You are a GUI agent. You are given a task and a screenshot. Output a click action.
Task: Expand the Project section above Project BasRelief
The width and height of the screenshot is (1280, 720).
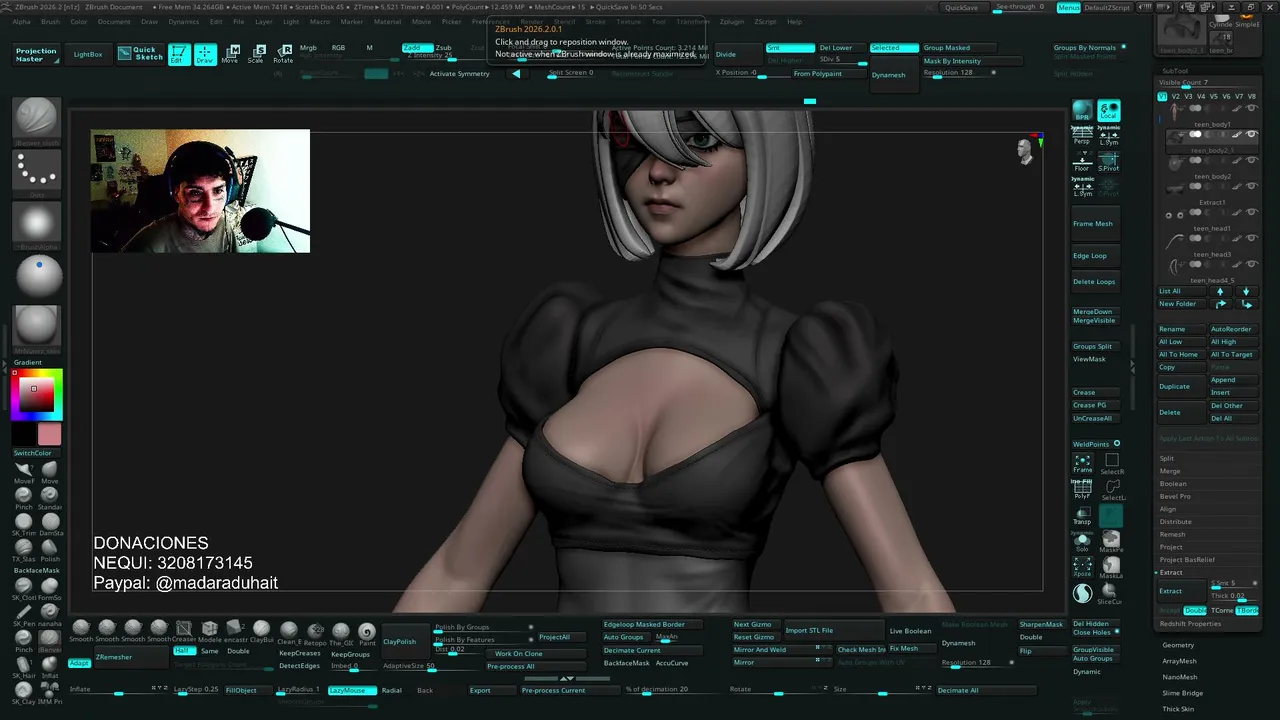[1171, 547]
